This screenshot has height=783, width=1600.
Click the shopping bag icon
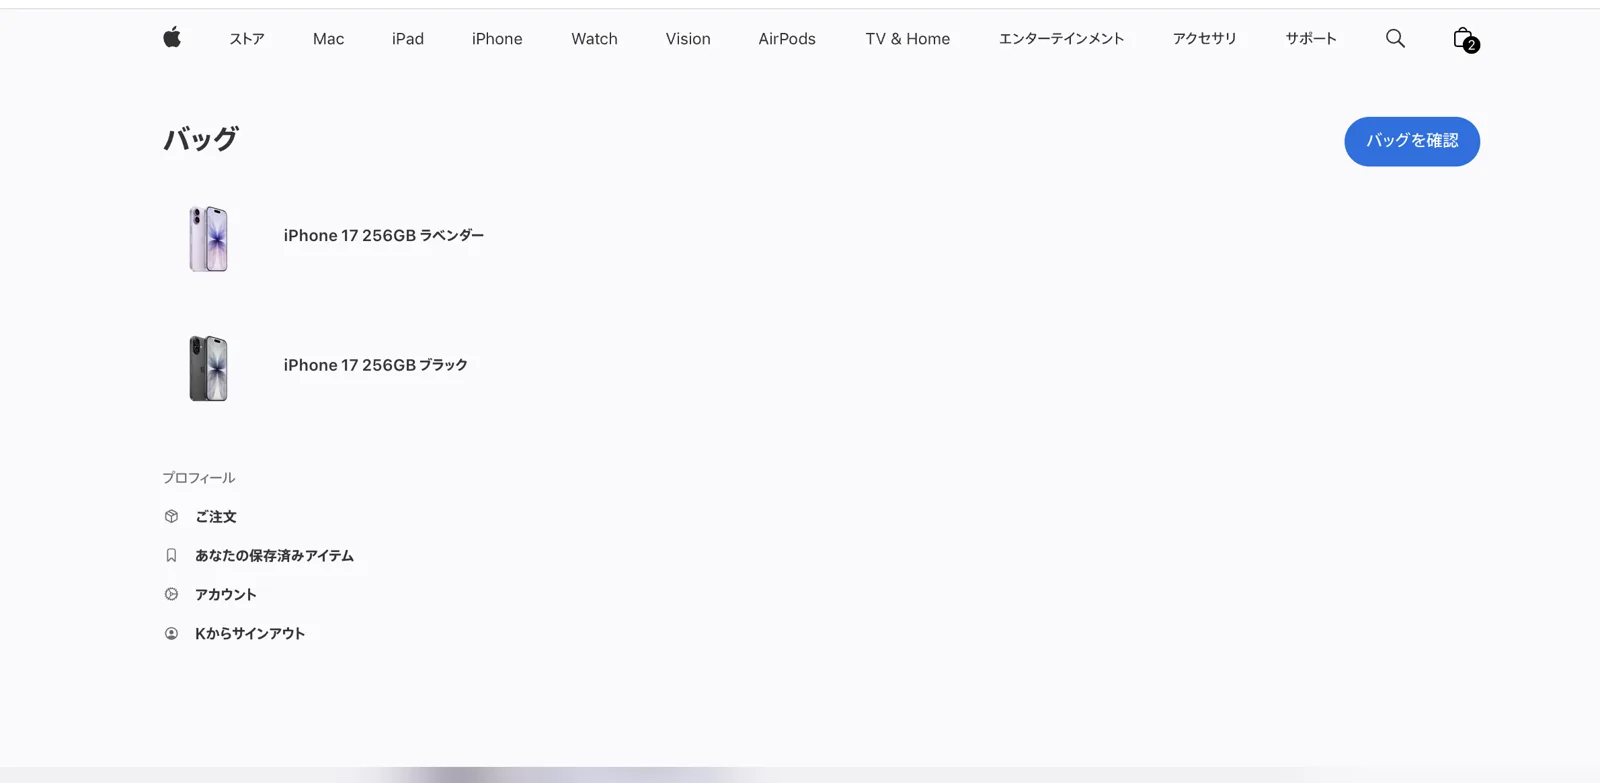tap(1465, 39)
